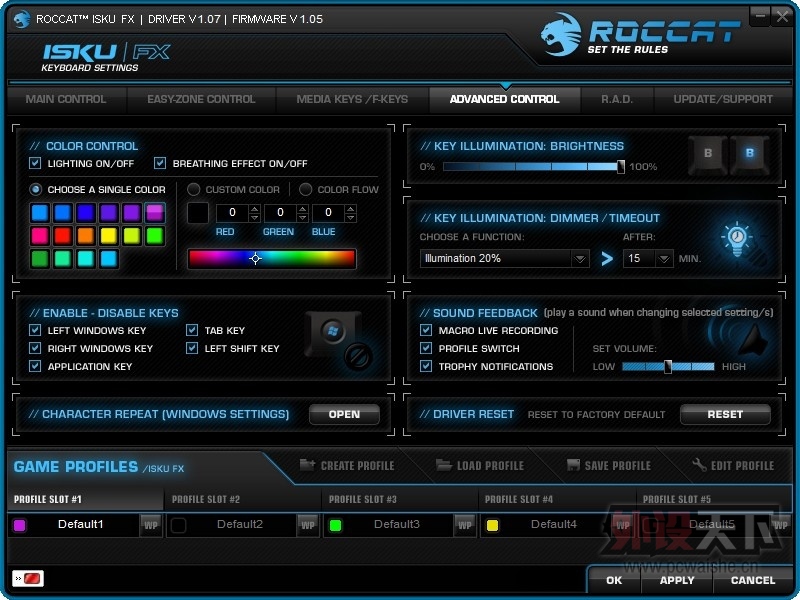Click the rainbow color spectrum bar

[x=272, y=259]
